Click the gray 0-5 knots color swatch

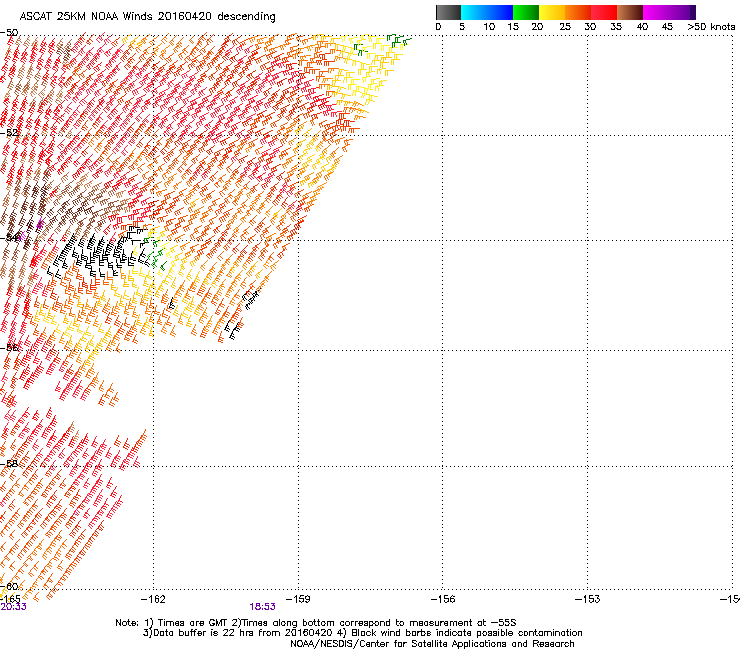click(448, 12)
